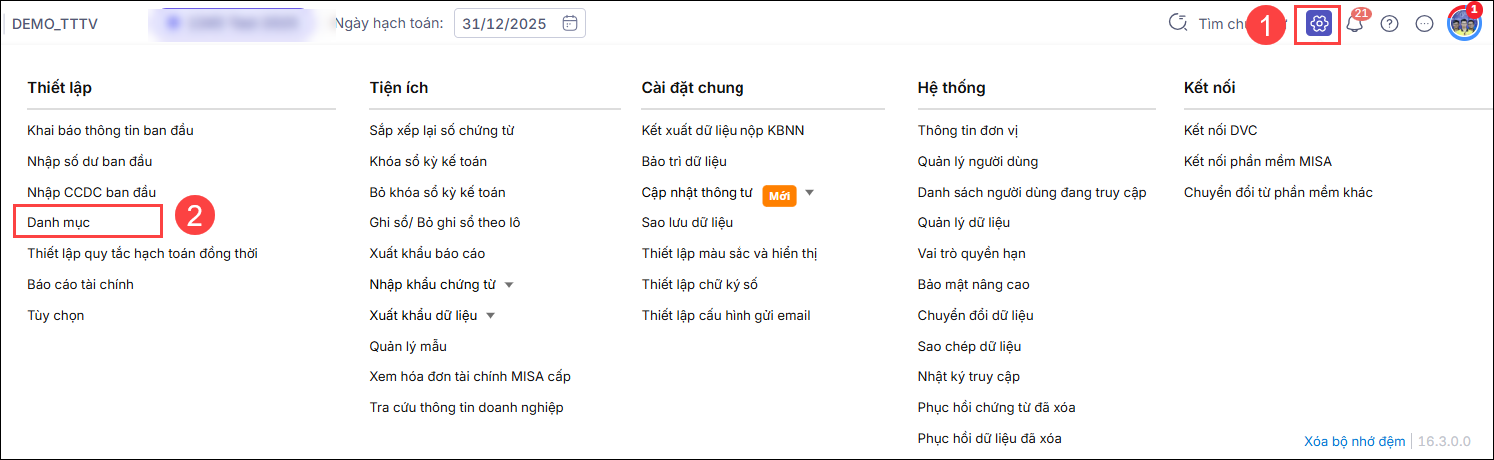Choose Sao lưu dữ liệu
Screen dimensions: 1494x460
click(687, 223)
